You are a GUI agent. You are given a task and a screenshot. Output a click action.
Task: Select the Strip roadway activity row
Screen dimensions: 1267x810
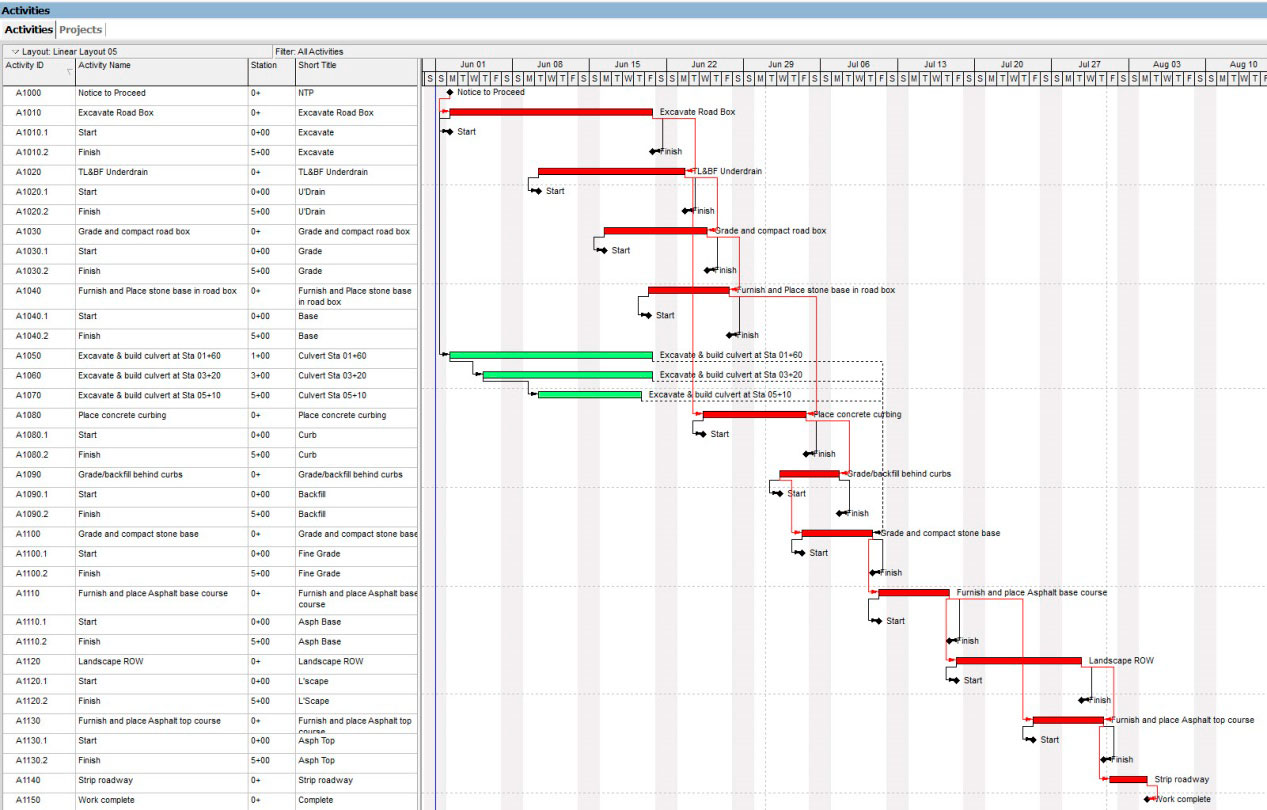point(150,780)
